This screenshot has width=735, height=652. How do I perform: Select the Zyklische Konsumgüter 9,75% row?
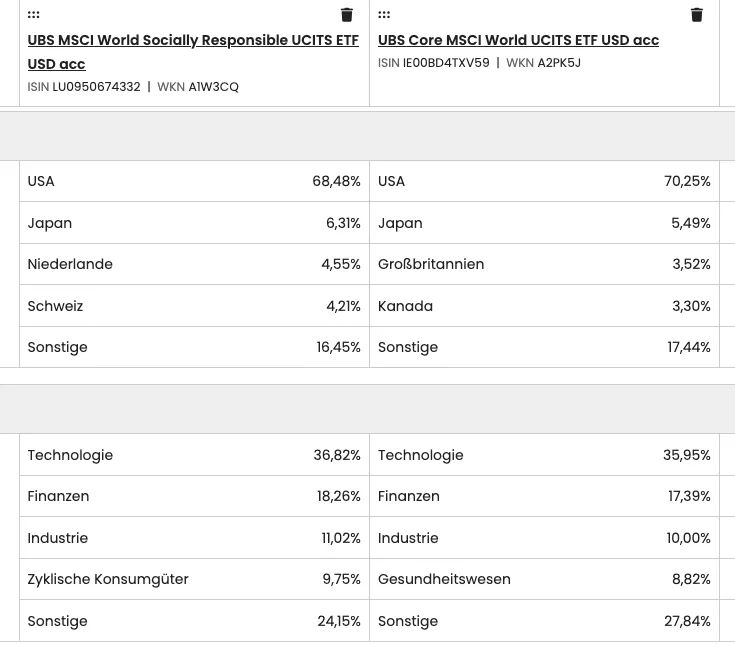pos(194,579)
